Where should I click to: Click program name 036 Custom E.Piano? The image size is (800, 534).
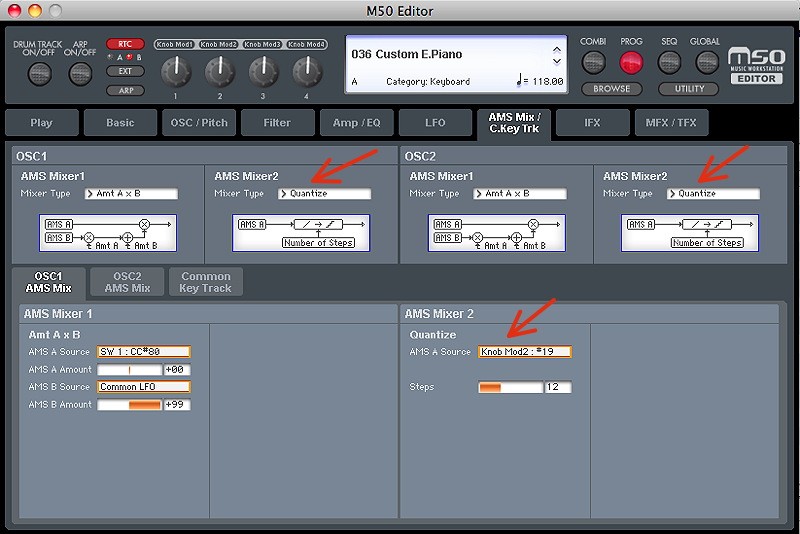(407, 54)
